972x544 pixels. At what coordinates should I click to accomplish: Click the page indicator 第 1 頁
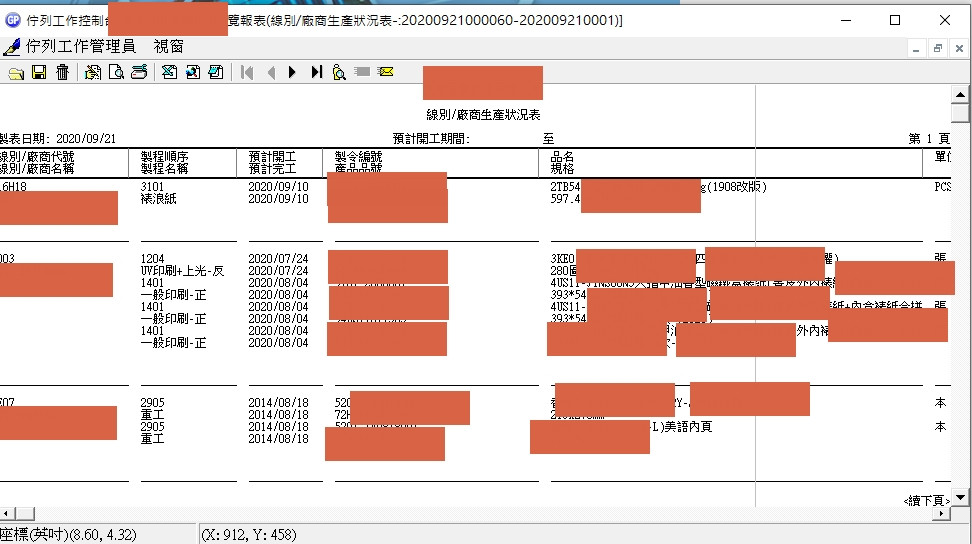coord(929,139)
